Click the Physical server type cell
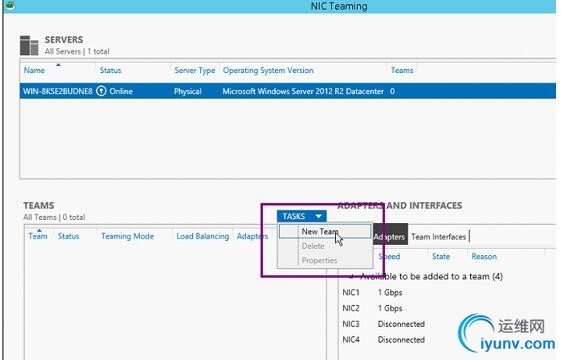The width and height of the screenshot is (561, 360). pos(187,91)
